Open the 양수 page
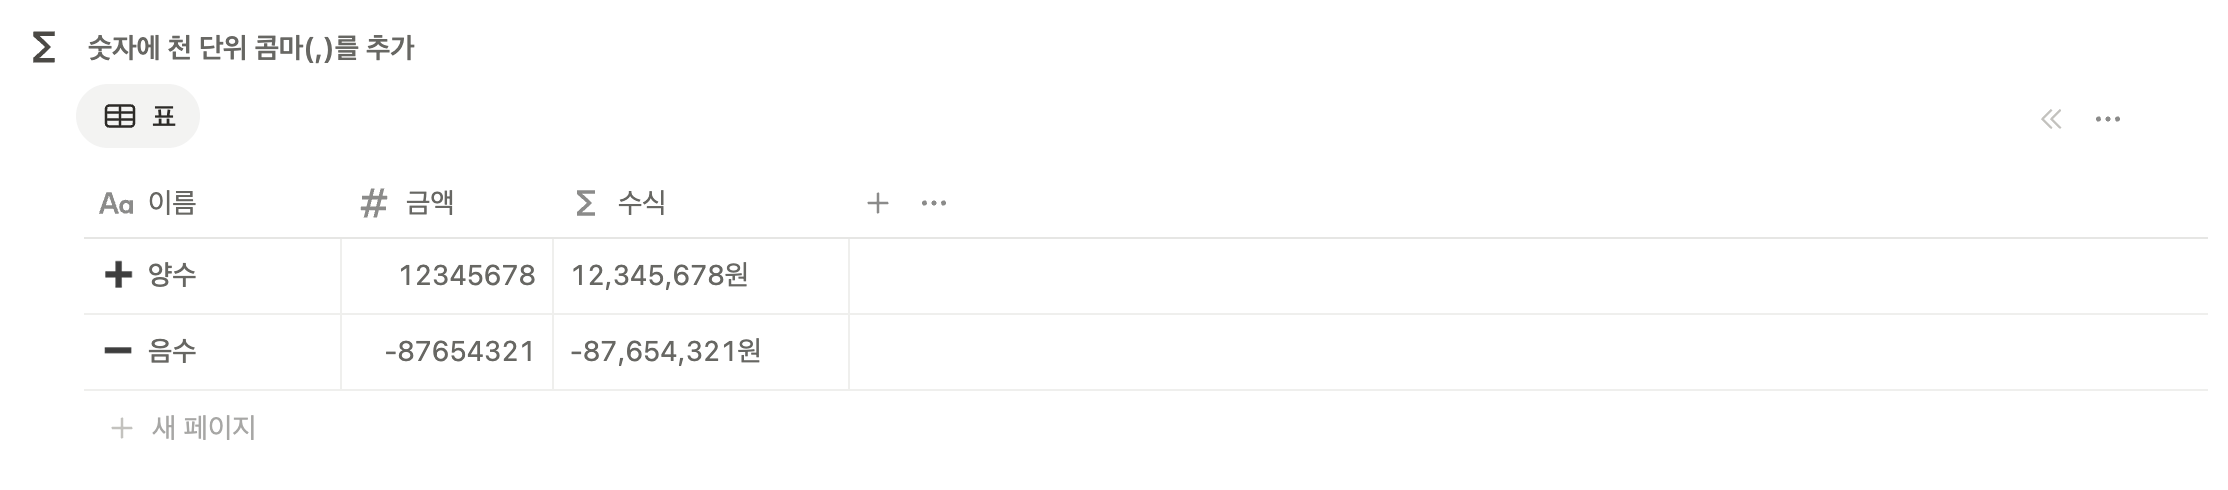 [172, 275]
